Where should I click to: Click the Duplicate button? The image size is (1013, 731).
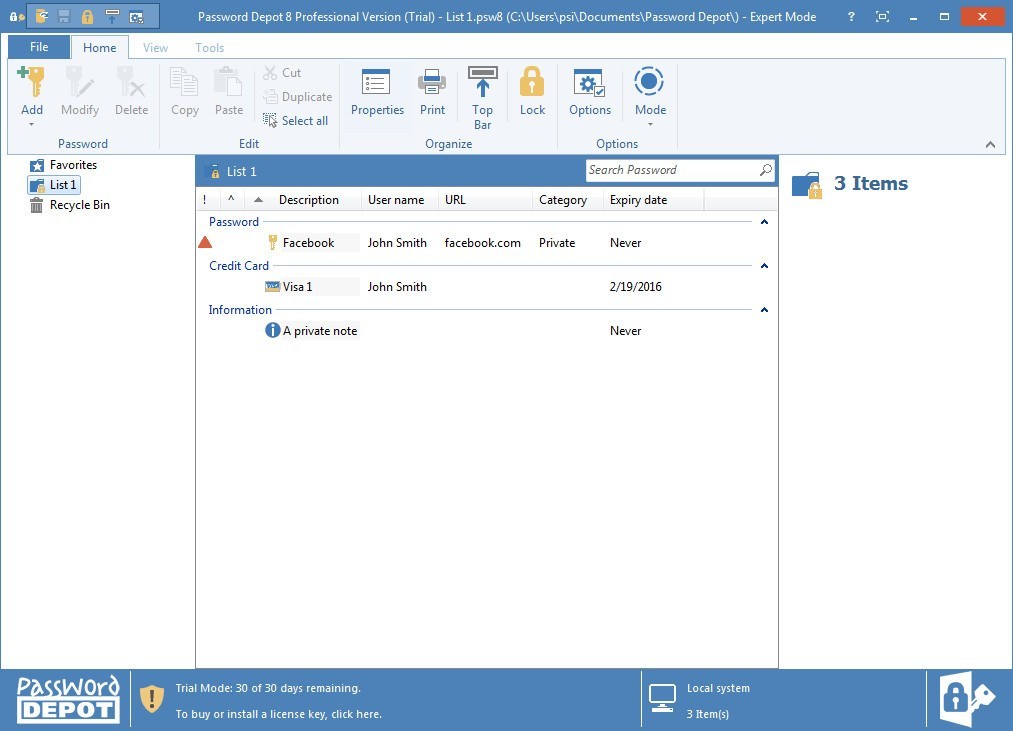298,96
